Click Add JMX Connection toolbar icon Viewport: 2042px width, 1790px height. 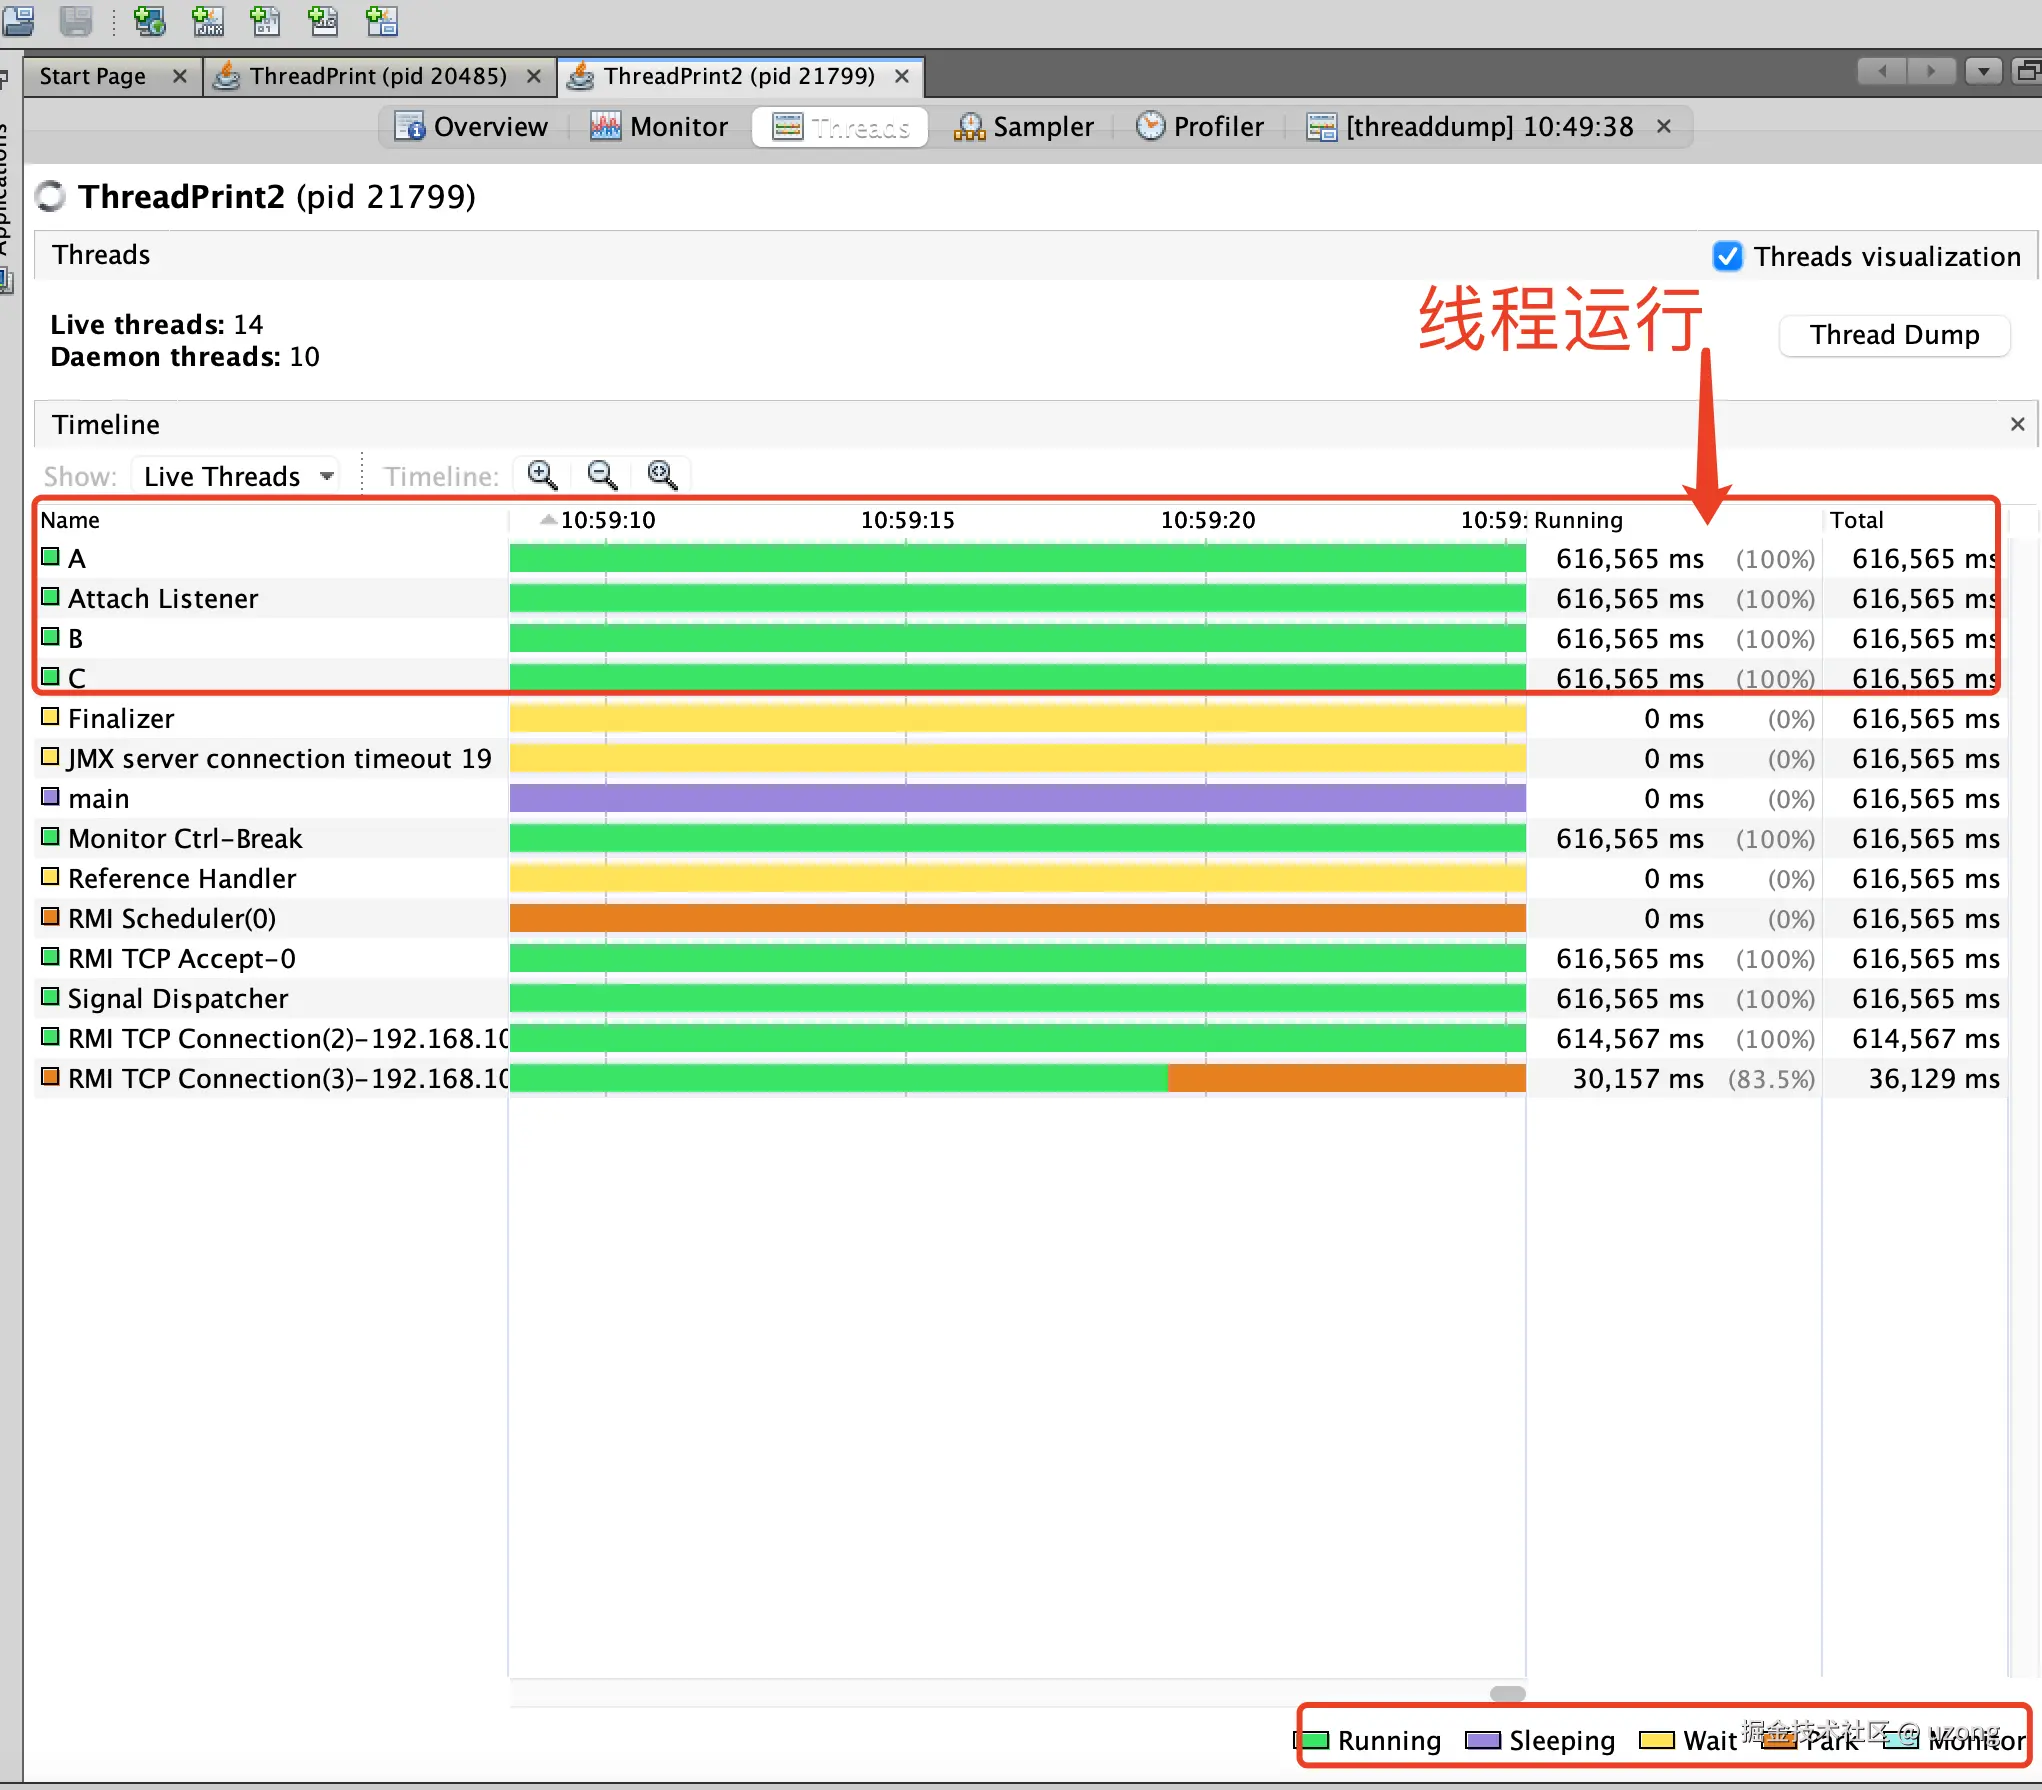click(207, 19)
